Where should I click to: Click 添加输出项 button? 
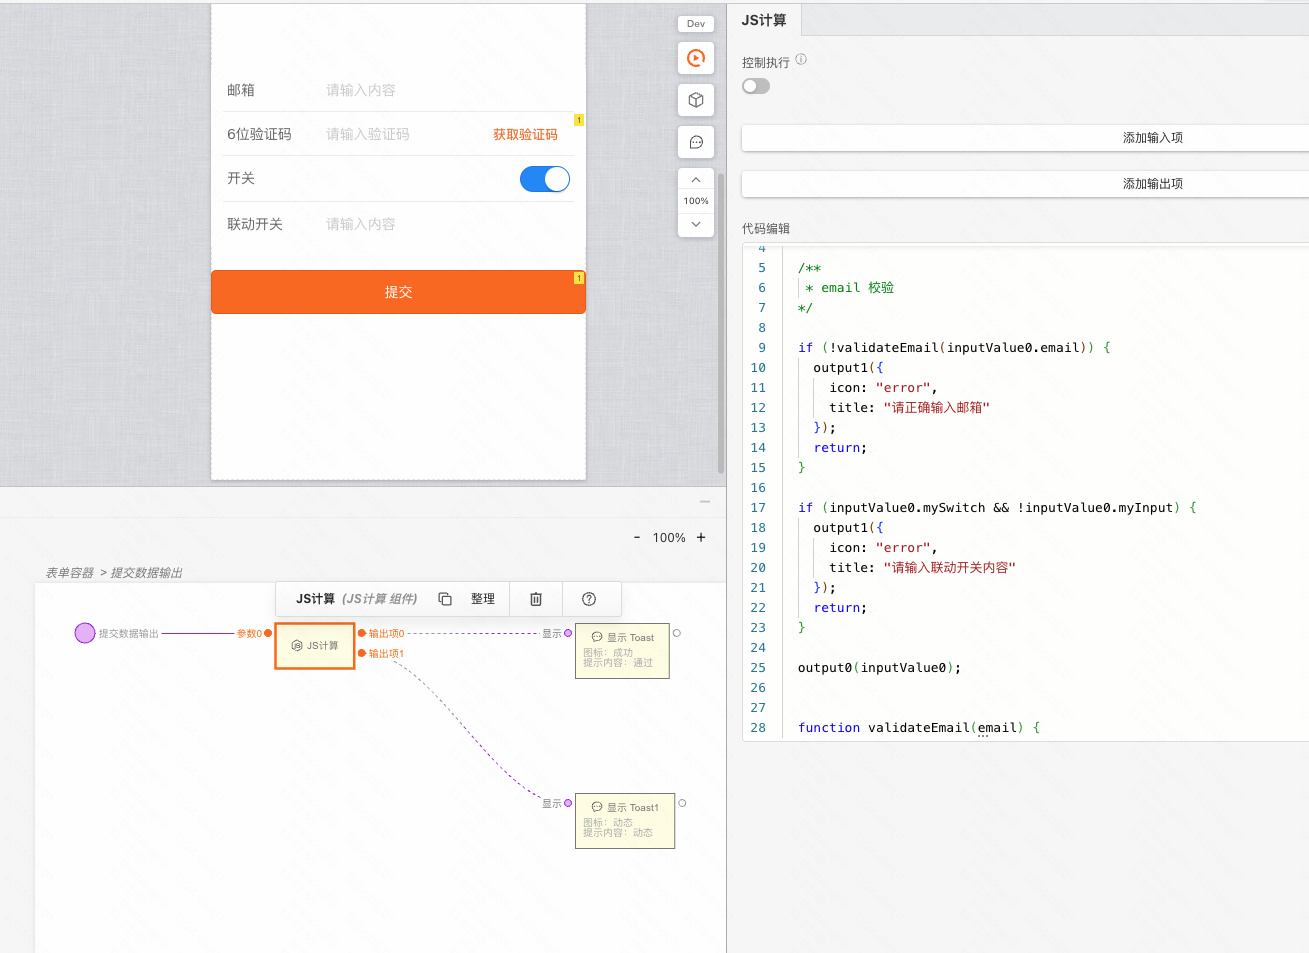pyautogui.click(x=1025, y=184)
